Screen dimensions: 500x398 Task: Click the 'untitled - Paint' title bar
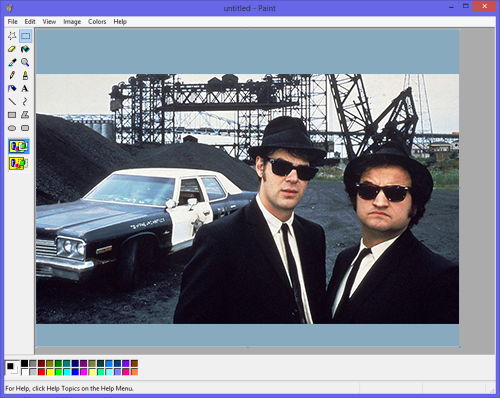[249, 8]
